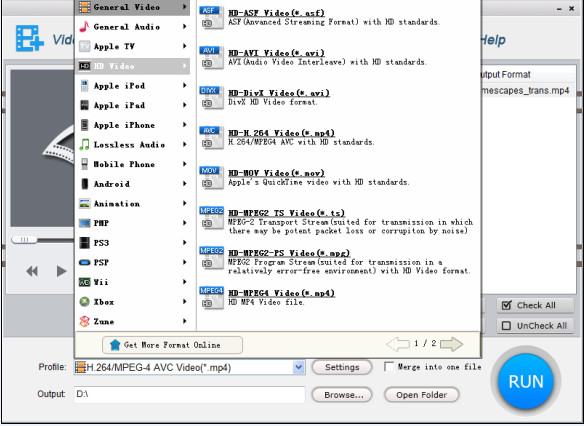
Task: Click the AVI format icon
Action: tap(212, 57)
